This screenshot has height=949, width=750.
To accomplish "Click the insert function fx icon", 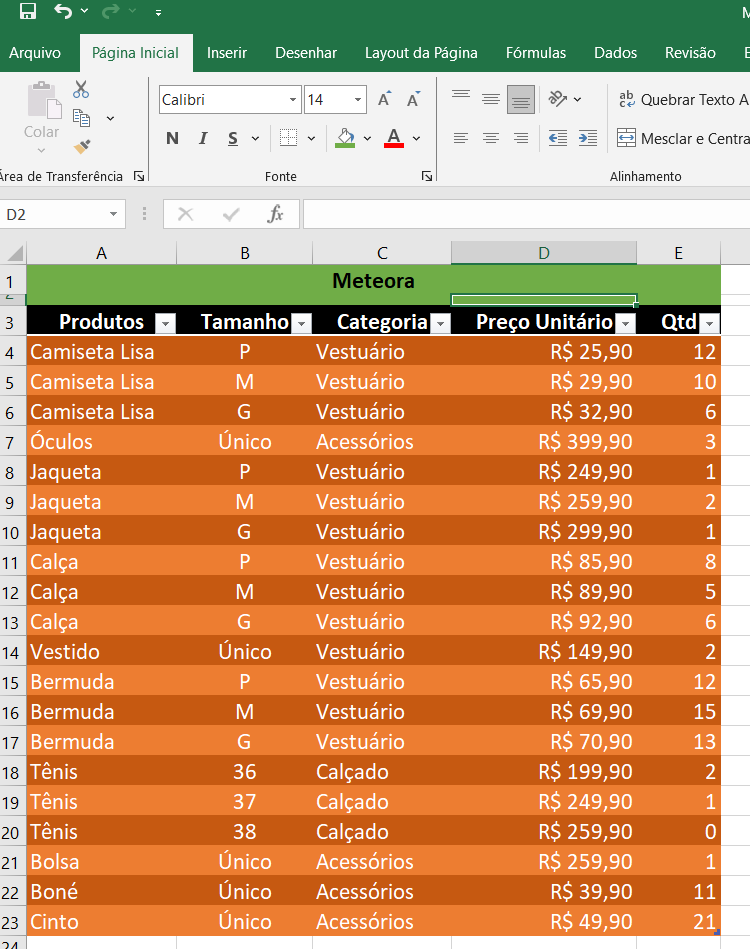I will coord(275,214).
